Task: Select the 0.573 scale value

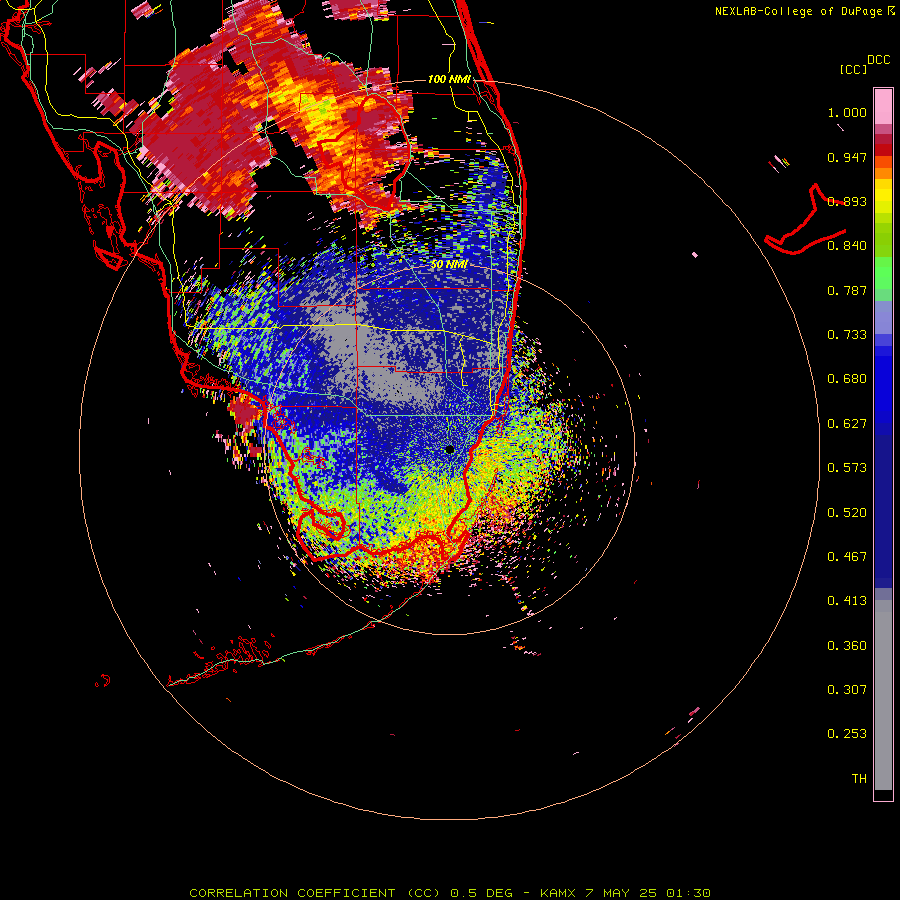Action: pyautogui.click(x=847, y=468)
